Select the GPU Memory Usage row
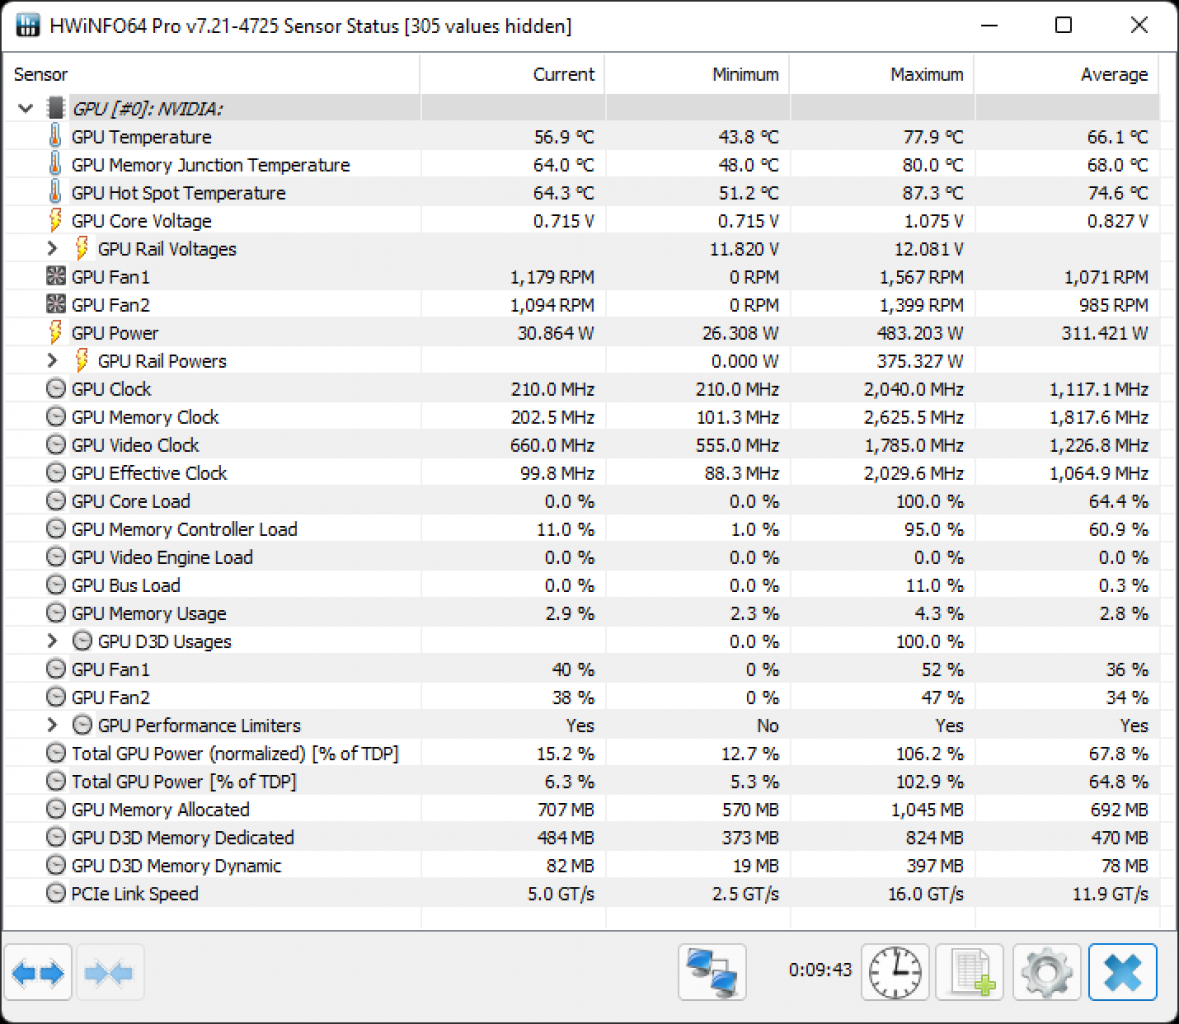The width and height of the screenshot is (1179, 1024). click(x=581, y=613)
